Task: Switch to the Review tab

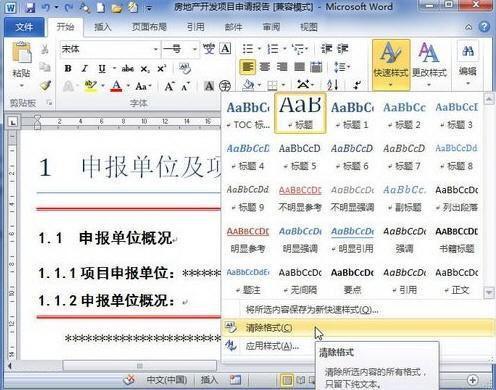Action: (x=271, y=27)
